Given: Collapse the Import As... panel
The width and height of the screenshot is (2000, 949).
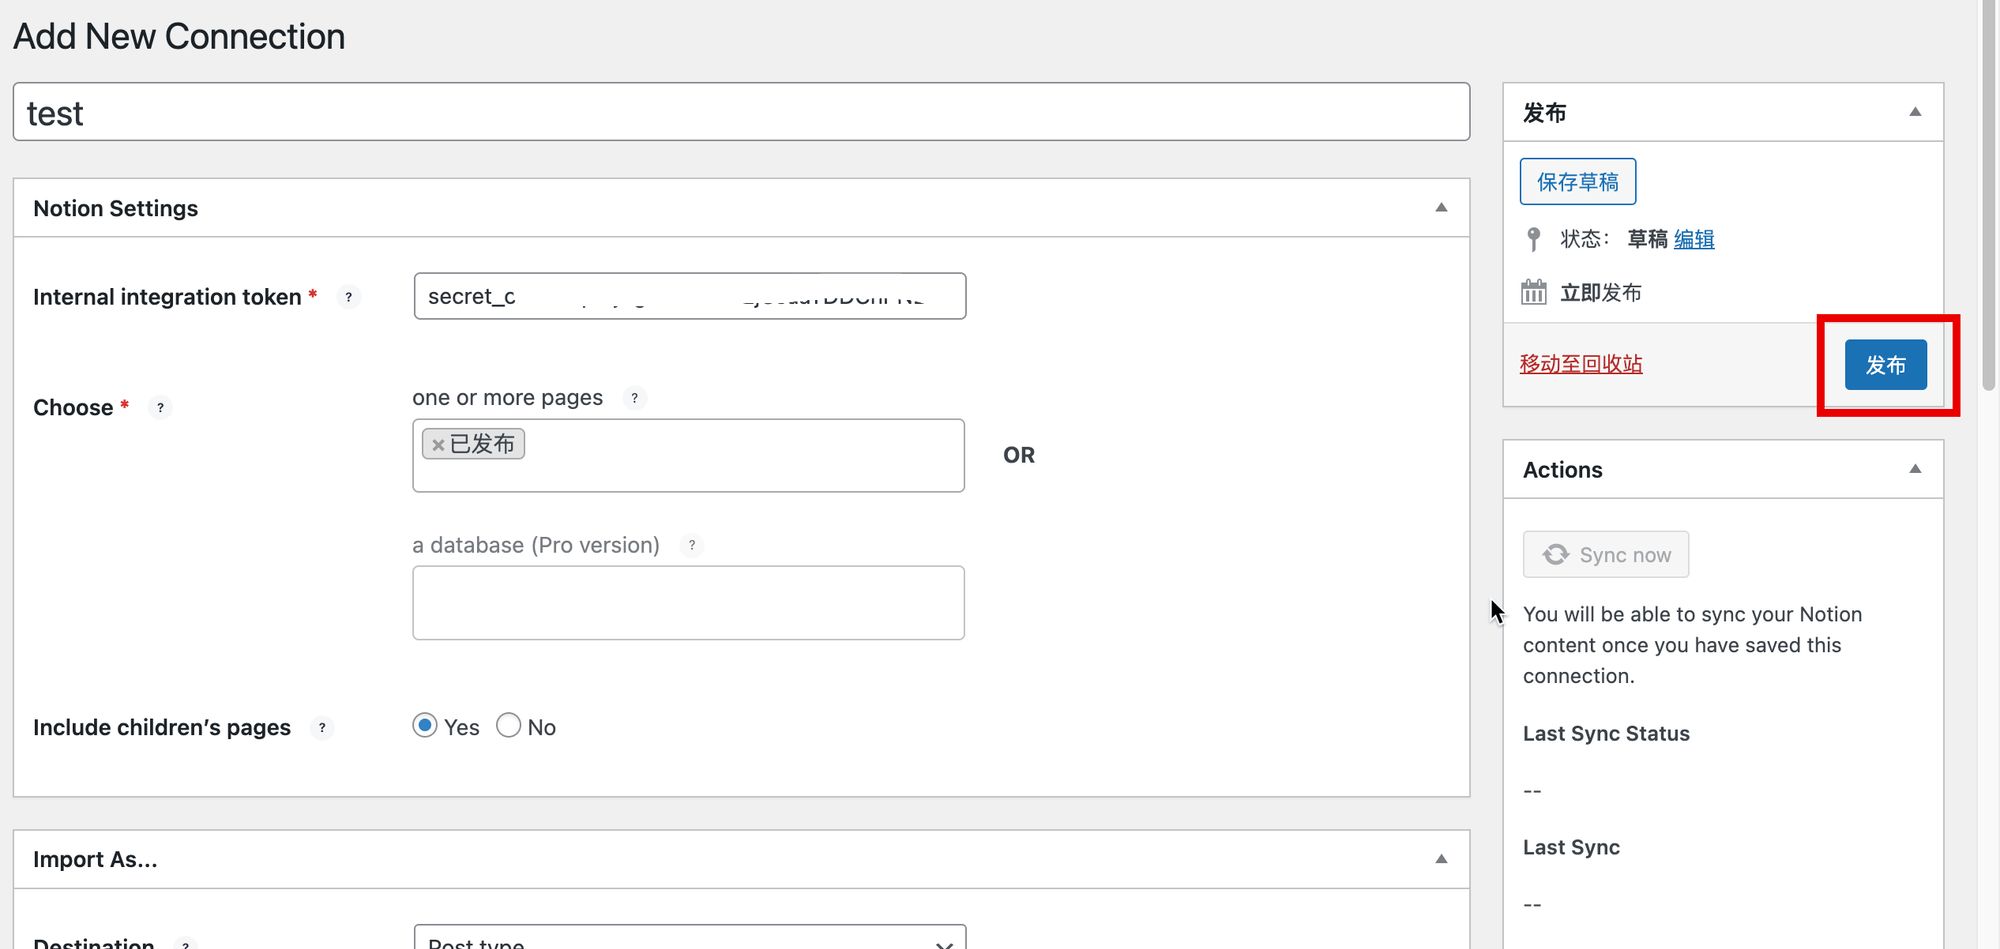Looking at the screenshot, I should click(x=1441, y=859).
